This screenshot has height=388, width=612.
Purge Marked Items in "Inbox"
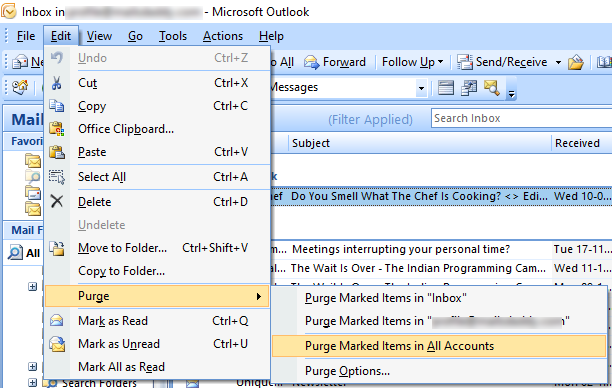(x=439, y=298)
